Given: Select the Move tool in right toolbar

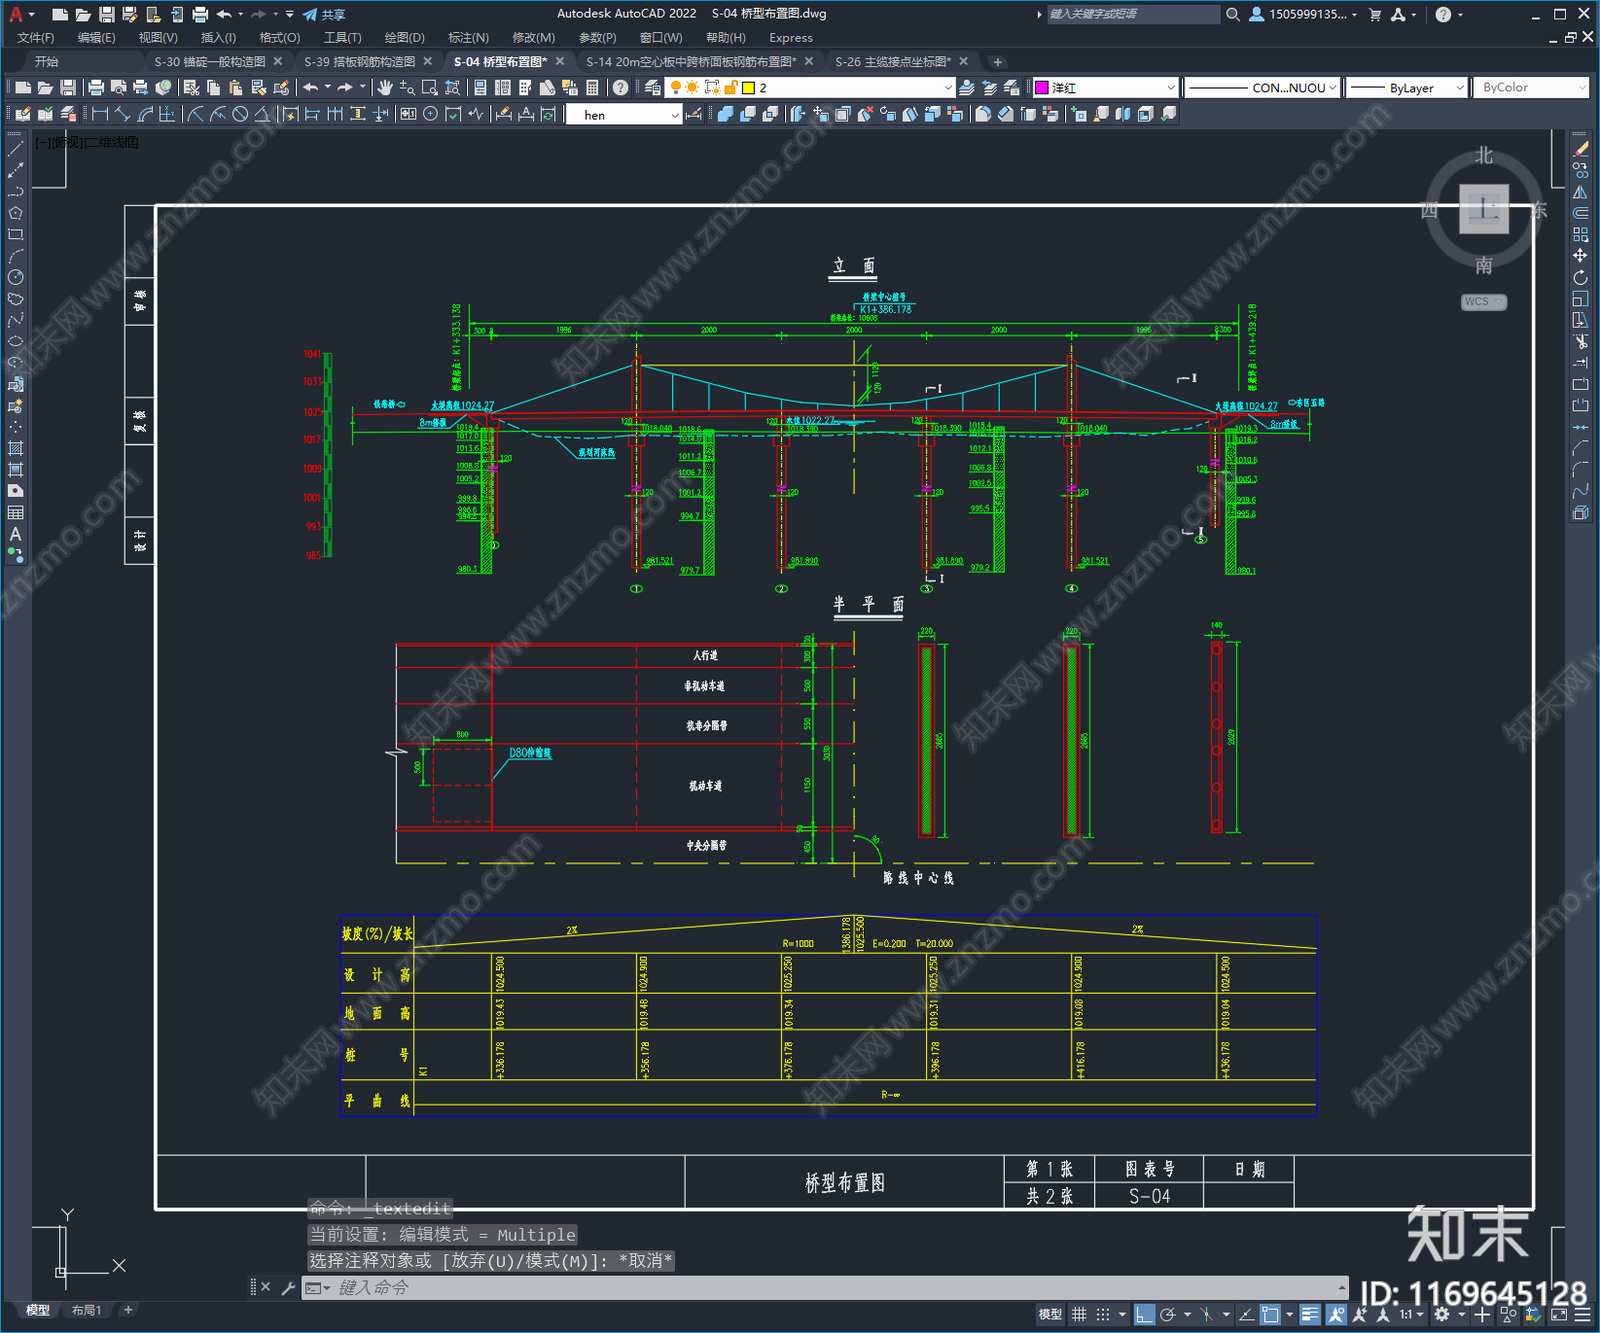Looking at the screenshot, I should [x=1581, y=256].
